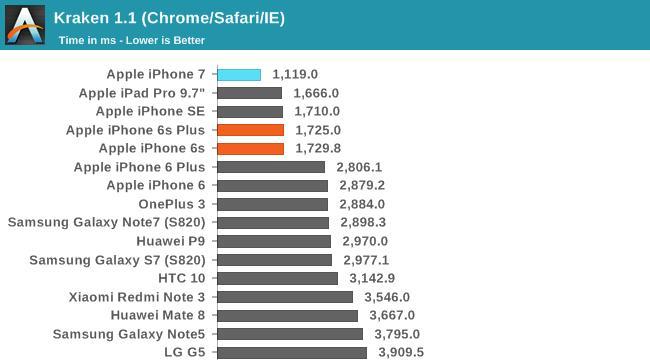This screenshot has width=650, height=360.
Task: Select the Huawei Mate 8 label
Action: point(158,315)
